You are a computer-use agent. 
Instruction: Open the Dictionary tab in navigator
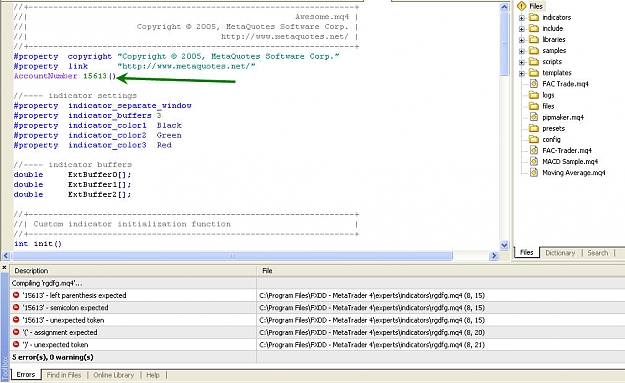click(x=560, y=253)
